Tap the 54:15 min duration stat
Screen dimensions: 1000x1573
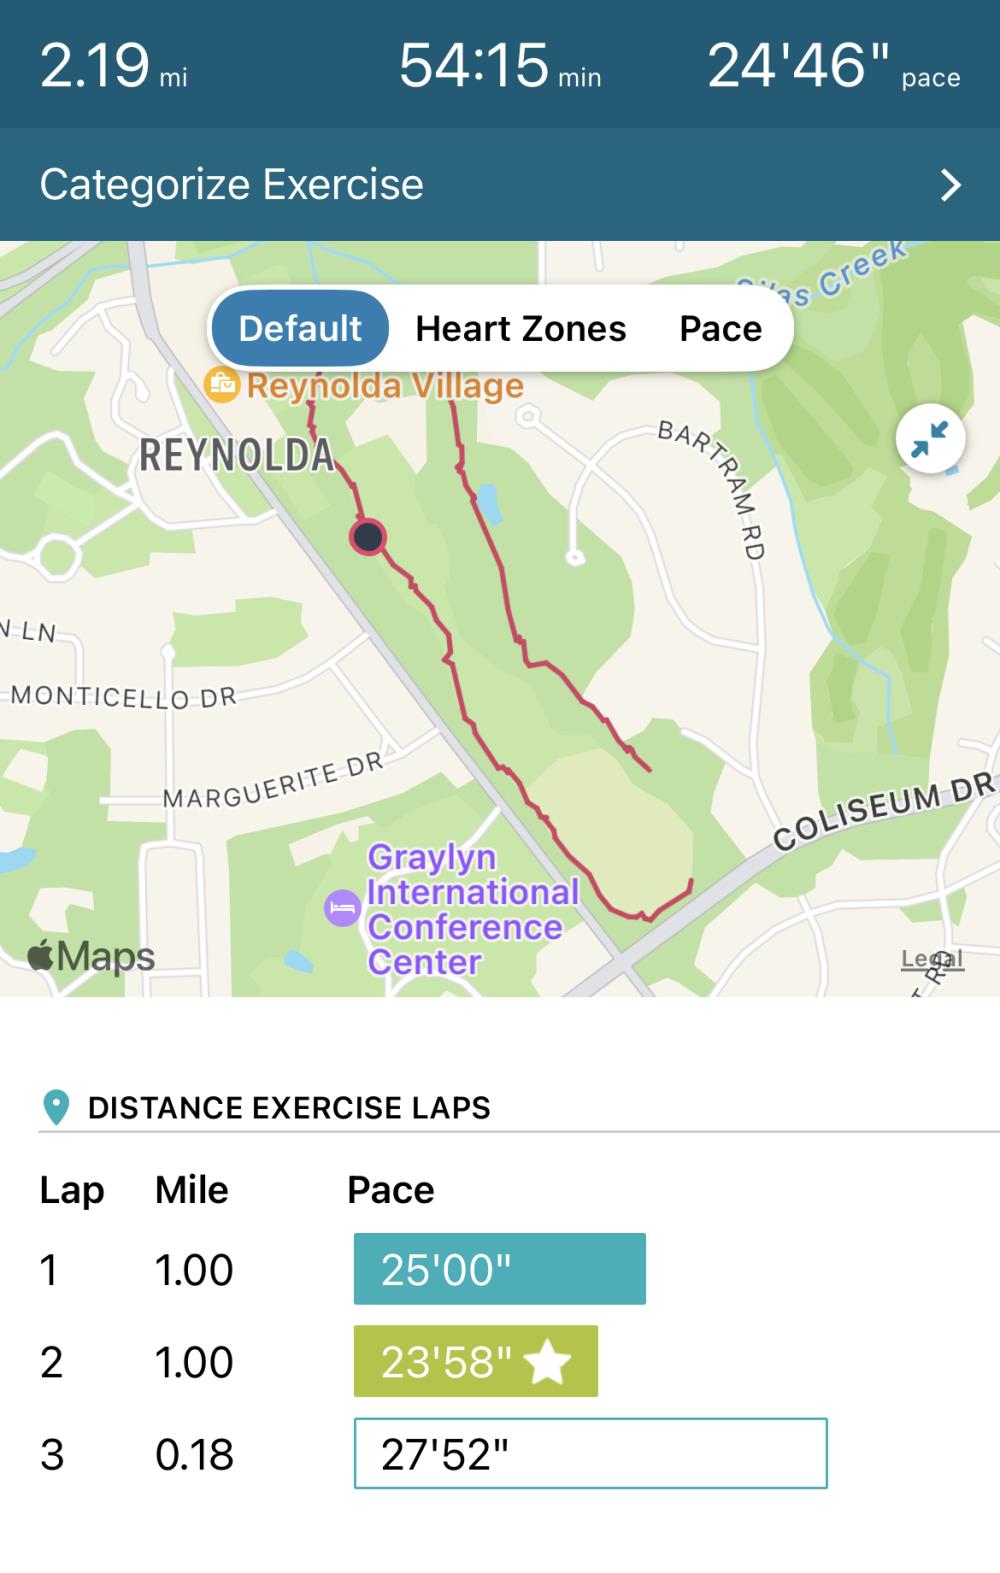[499, 66]
